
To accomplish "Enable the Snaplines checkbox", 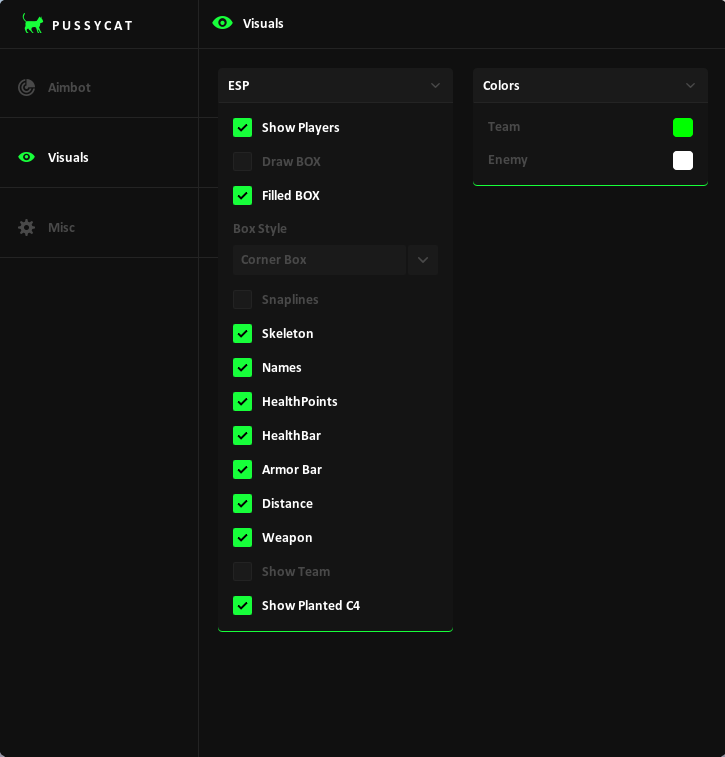I will [243, 300].
